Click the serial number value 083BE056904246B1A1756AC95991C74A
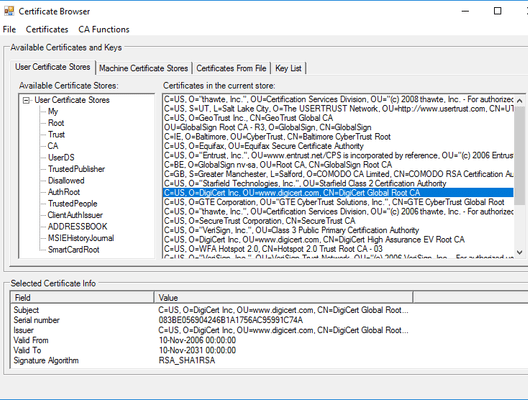The height and width of the screenshot is (400, 528). pyautogui.click(x=231, y=320)
